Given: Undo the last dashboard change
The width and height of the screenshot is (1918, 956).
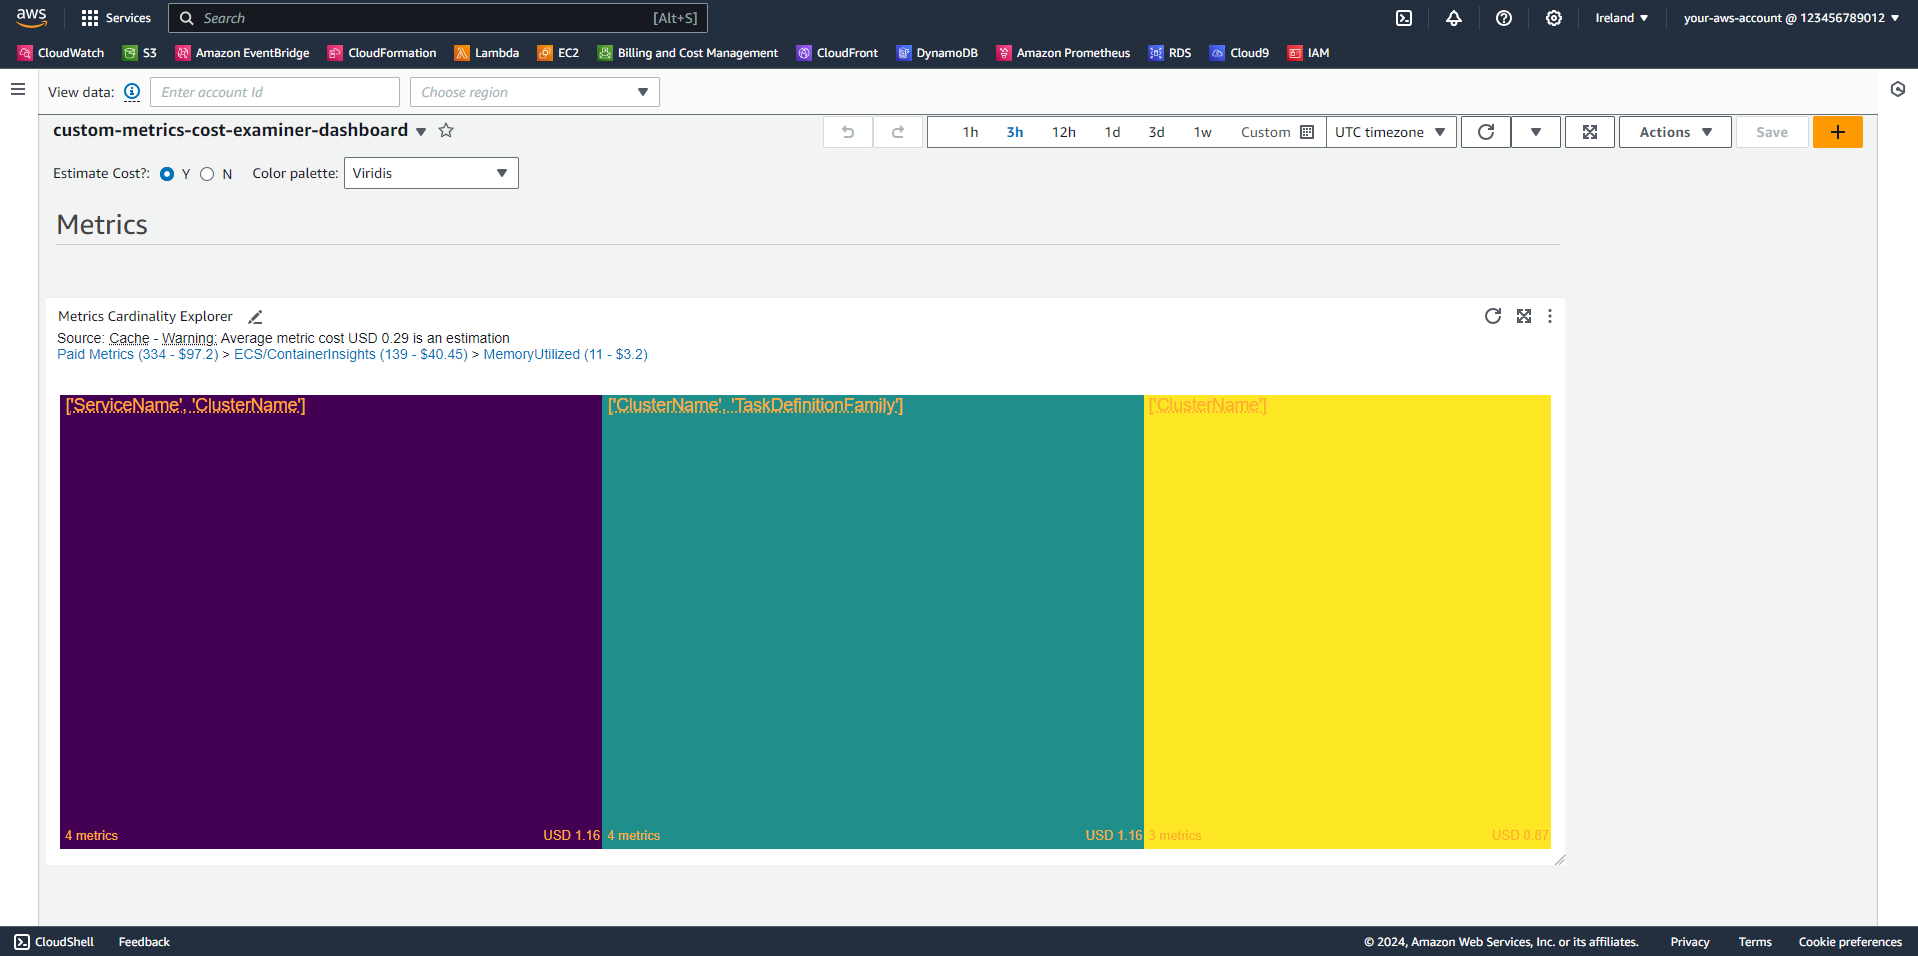Looking at the screenshot, I should [x=847, y=131].
